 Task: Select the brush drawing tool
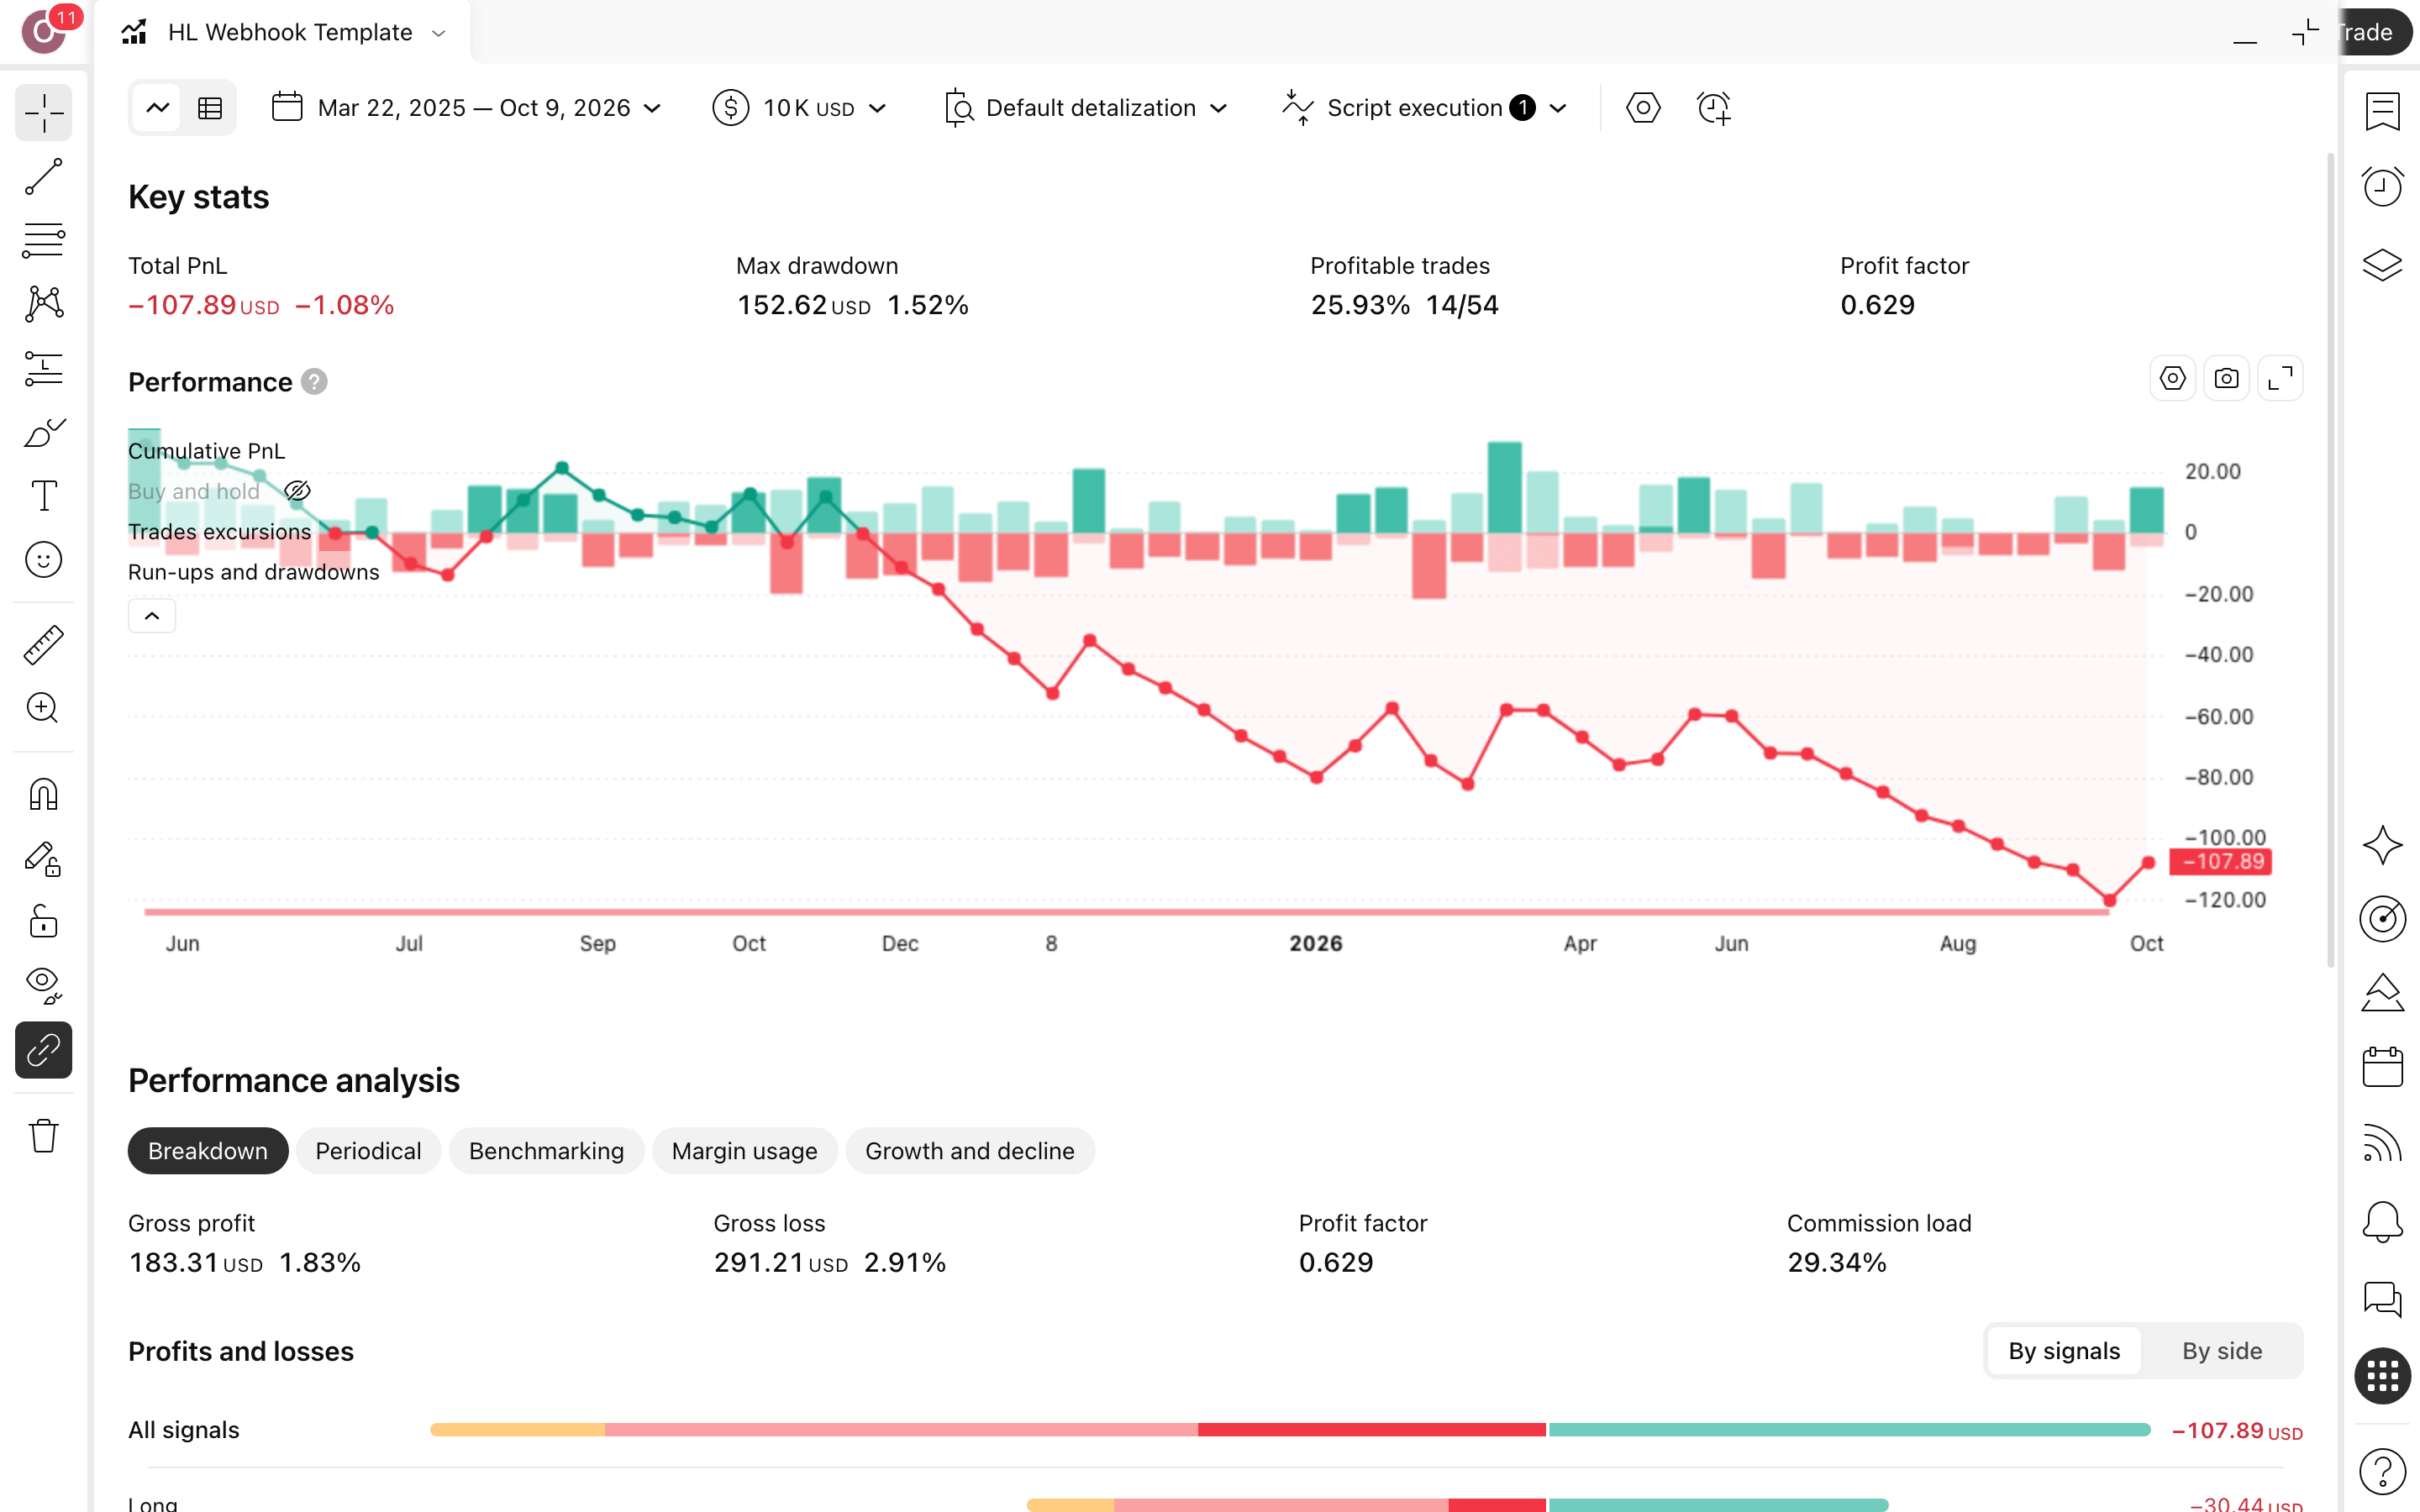coord(43,433)
